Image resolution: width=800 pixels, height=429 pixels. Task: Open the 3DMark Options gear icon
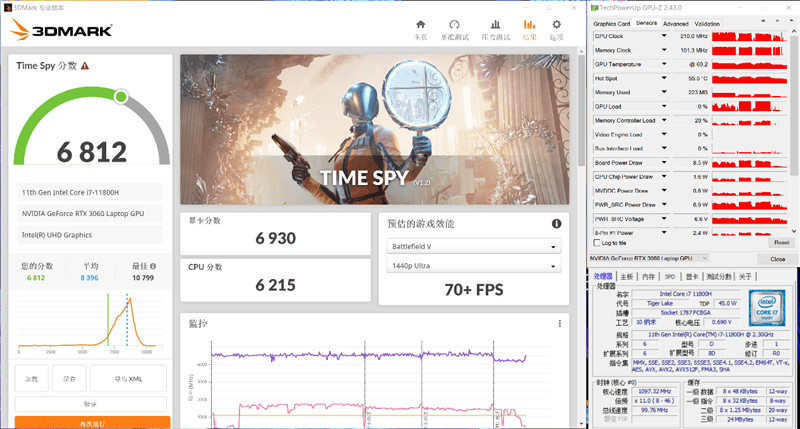[556, 24]
